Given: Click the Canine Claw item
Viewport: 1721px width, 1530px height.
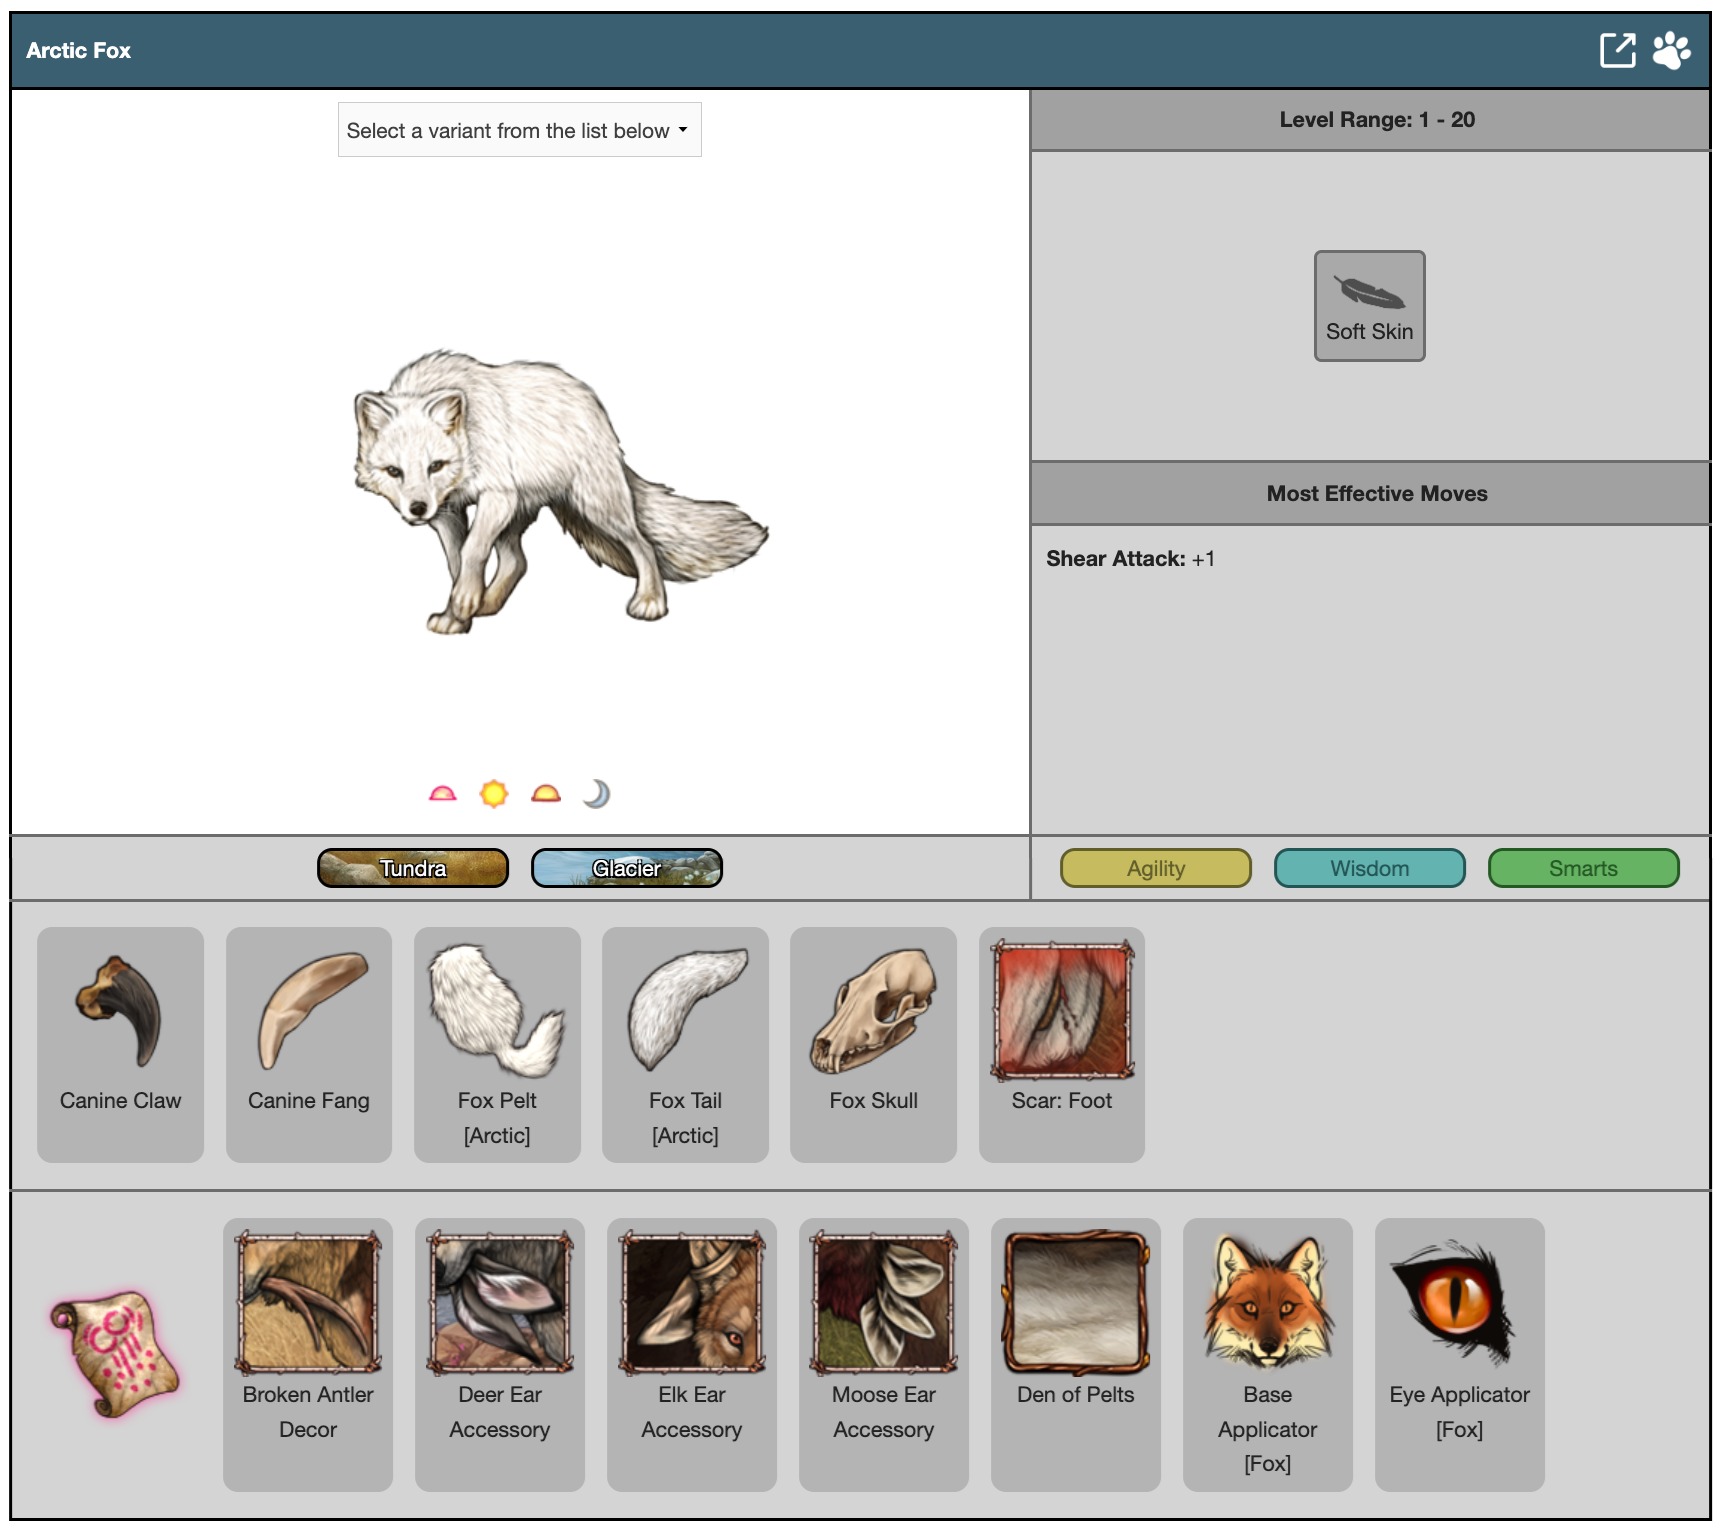Looking at the screenshot, I should point(120,1043).
